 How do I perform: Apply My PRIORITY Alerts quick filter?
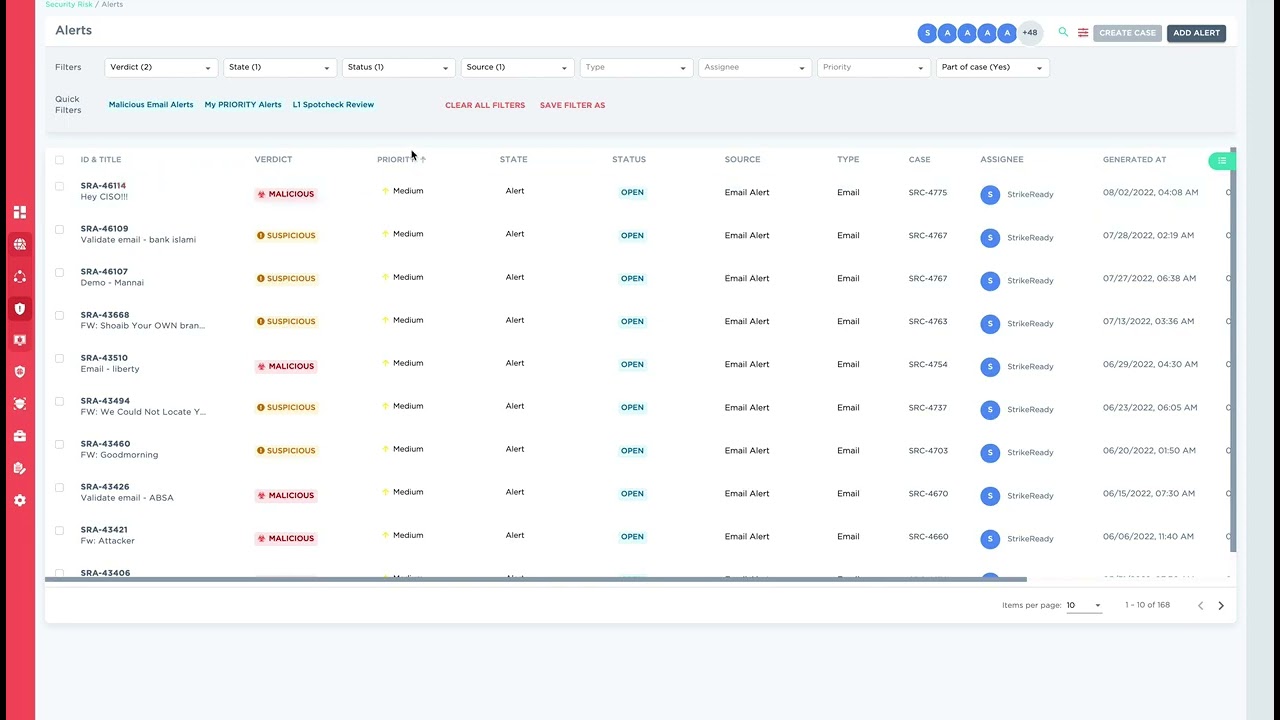[x=243, y=104]
